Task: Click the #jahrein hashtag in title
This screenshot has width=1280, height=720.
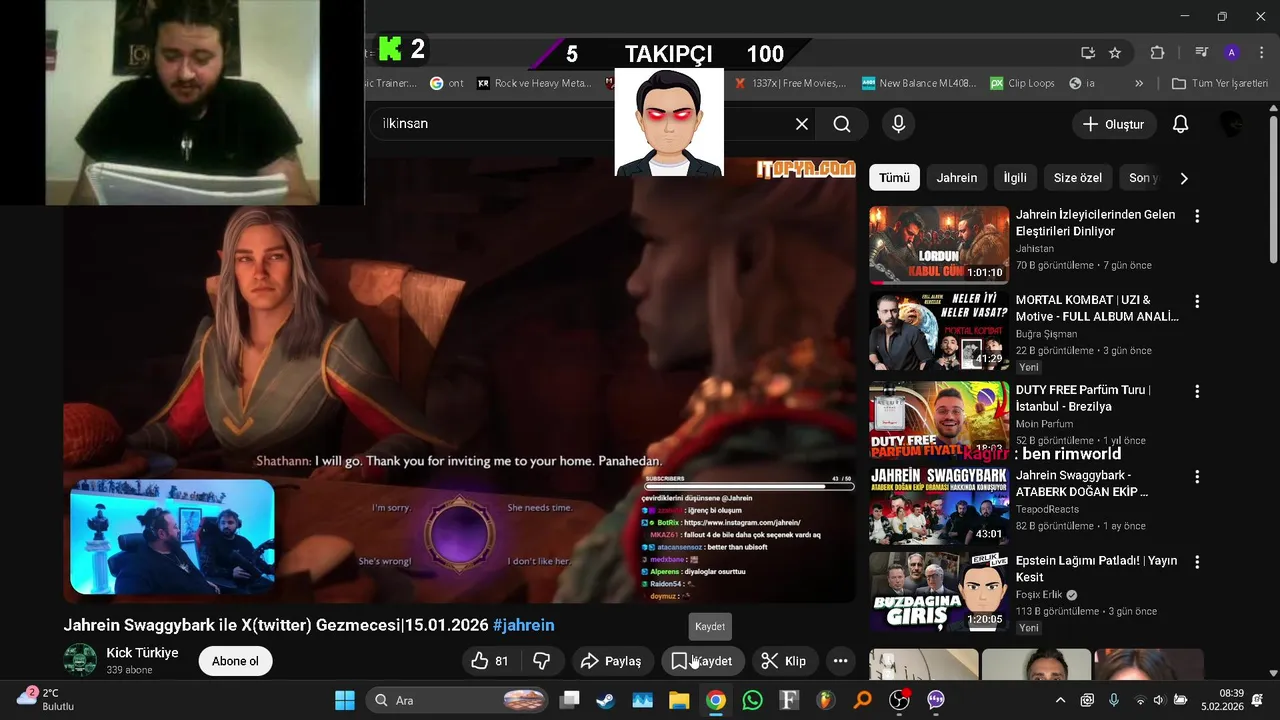Action: pyautogui.click(x=523, y=625)
